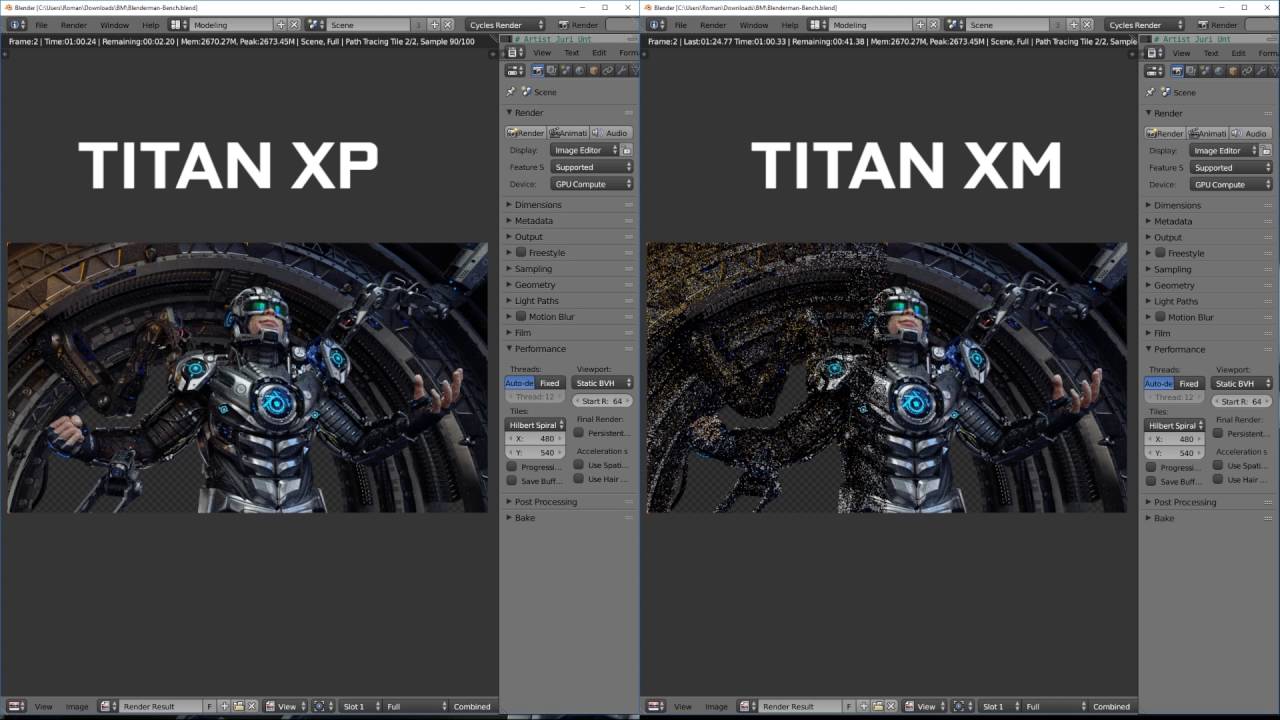Browse images icon beside Render Result in the left window
Viewport: 1280px width, 720px height.
pos(107,706)
